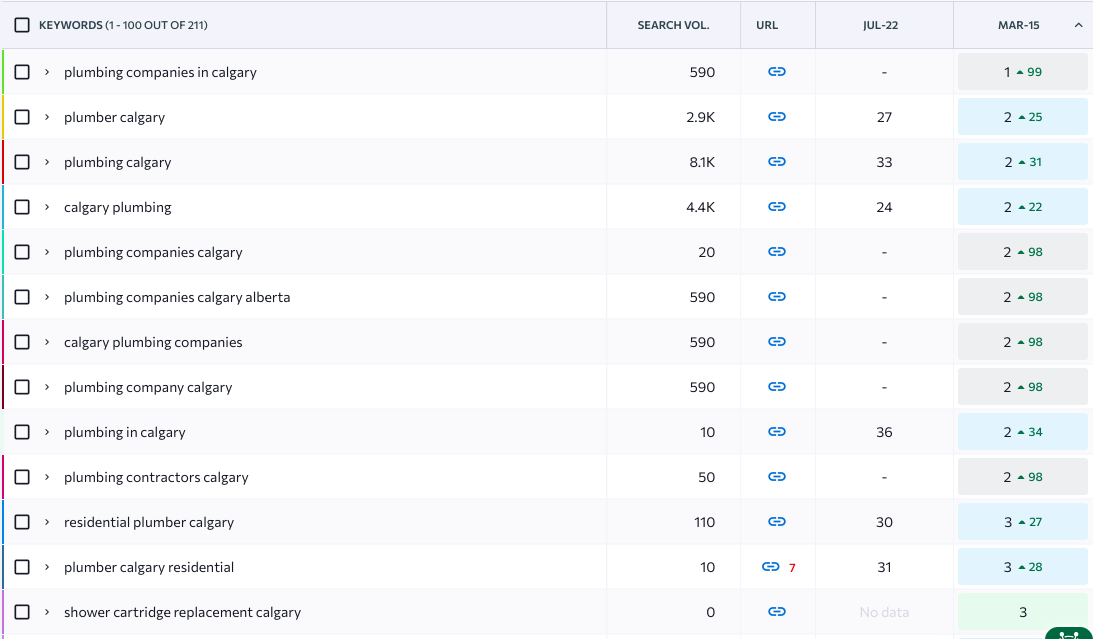Open URL link icon for plumbing contractors calgary
Screen dimensions: 1093x639
point(777,477)
